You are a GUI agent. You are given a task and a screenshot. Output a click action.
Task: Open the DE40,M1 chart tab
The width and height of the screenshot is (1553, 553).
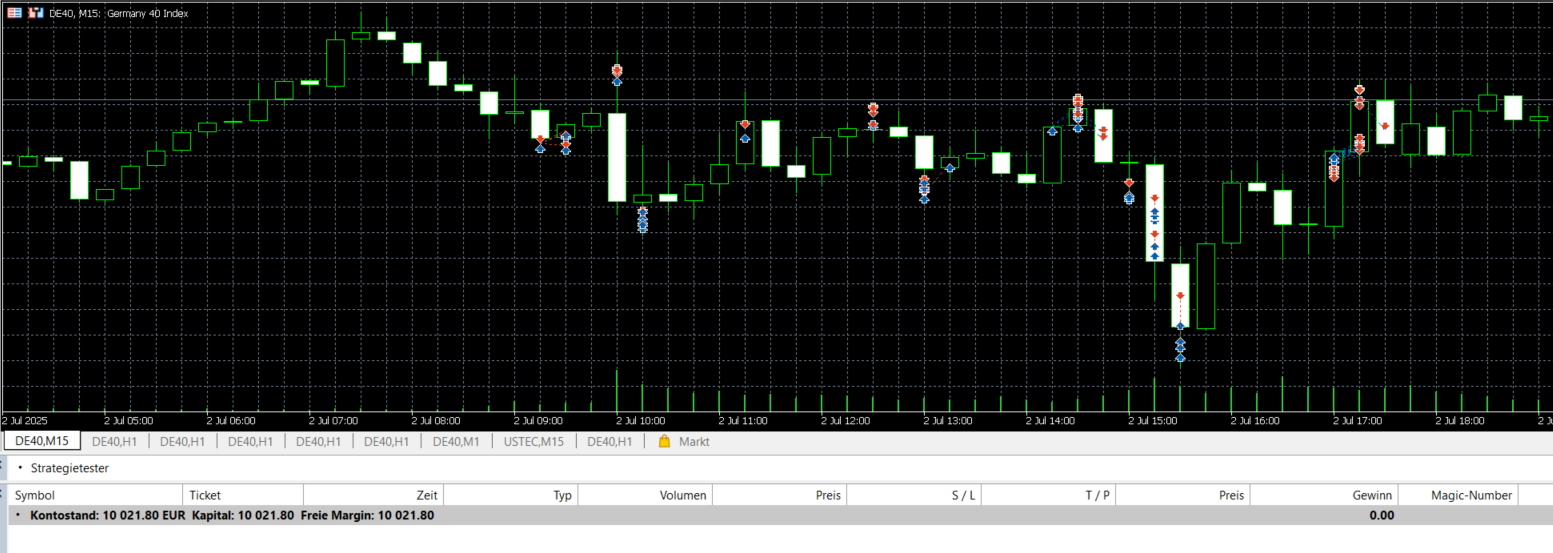pyautogui.click(x=456, y=441)
